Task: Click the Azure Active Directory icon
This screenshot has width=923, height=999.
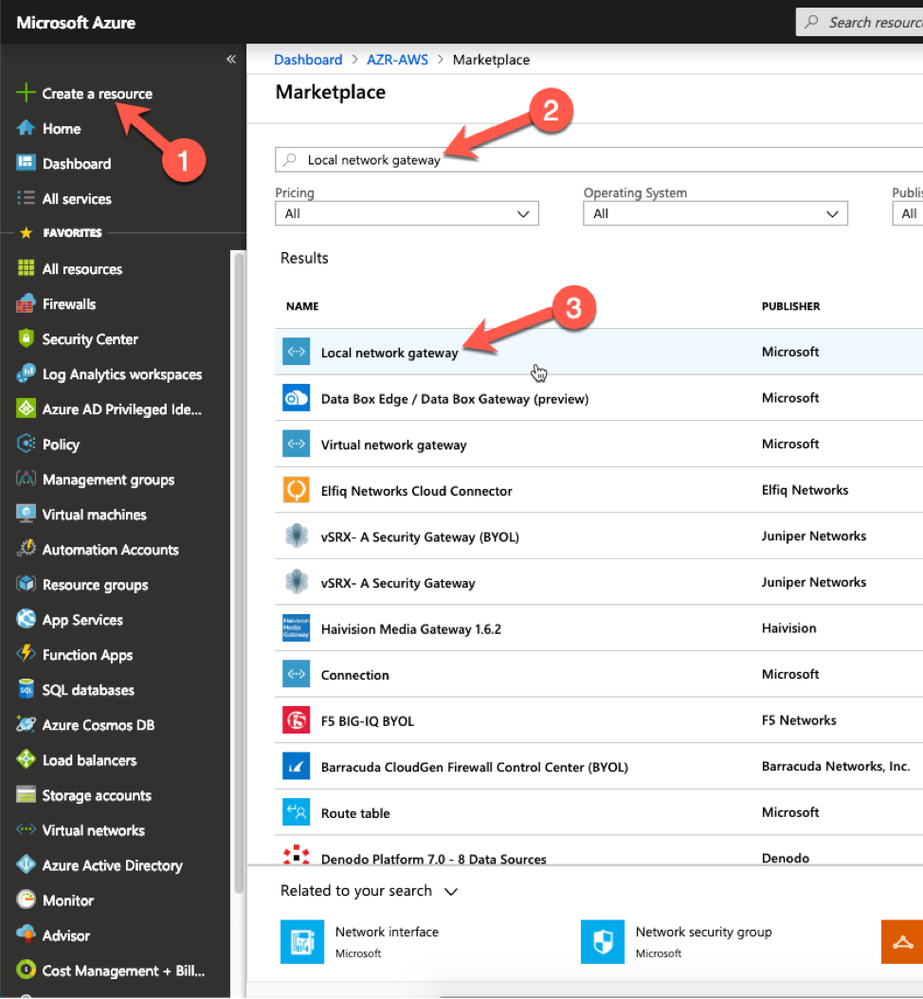Action: [25, 865]
